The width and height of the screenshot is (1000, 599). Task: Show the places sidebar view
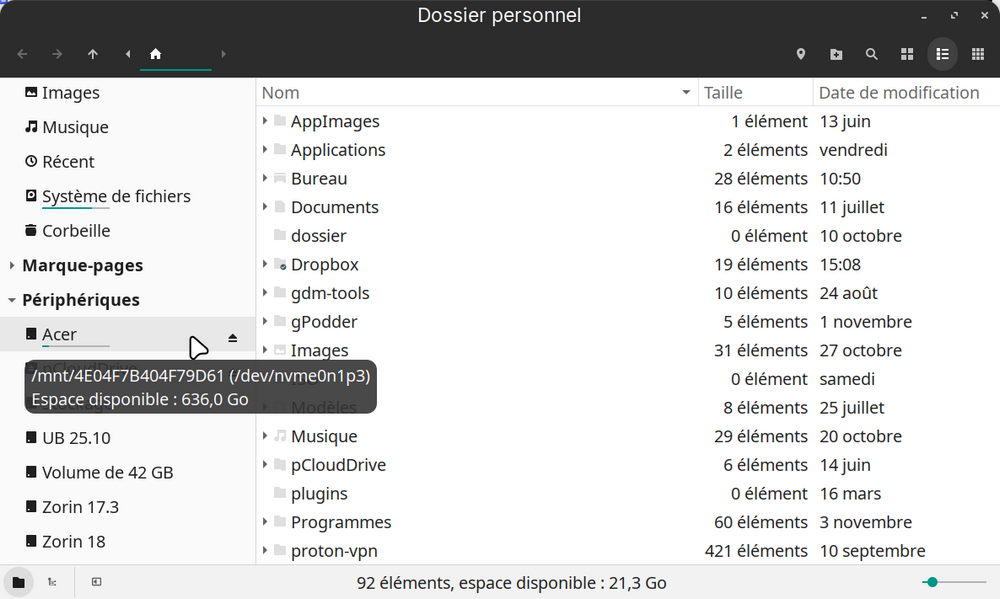pos(17,582)
